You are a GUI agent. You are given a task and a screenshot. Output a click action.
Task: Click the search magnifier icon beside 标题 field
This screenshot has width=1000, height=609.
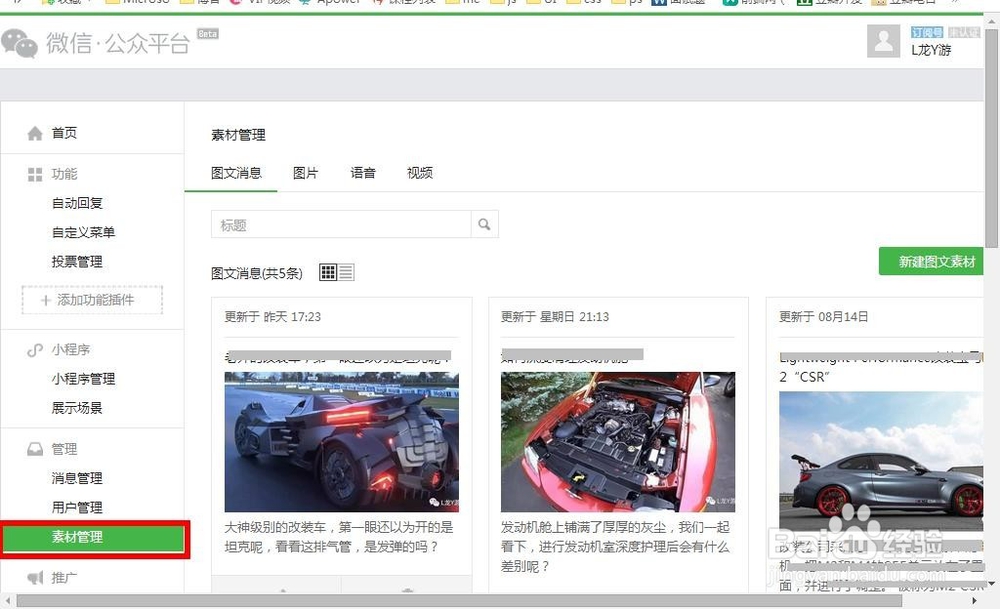pyautogui.click(x=485, y=224)
